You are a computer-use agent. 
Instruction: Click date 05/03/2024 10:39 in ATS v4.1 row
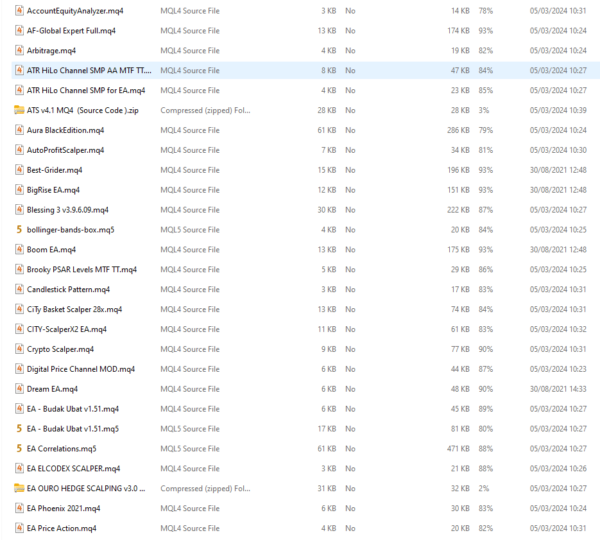tap(558, 110)
